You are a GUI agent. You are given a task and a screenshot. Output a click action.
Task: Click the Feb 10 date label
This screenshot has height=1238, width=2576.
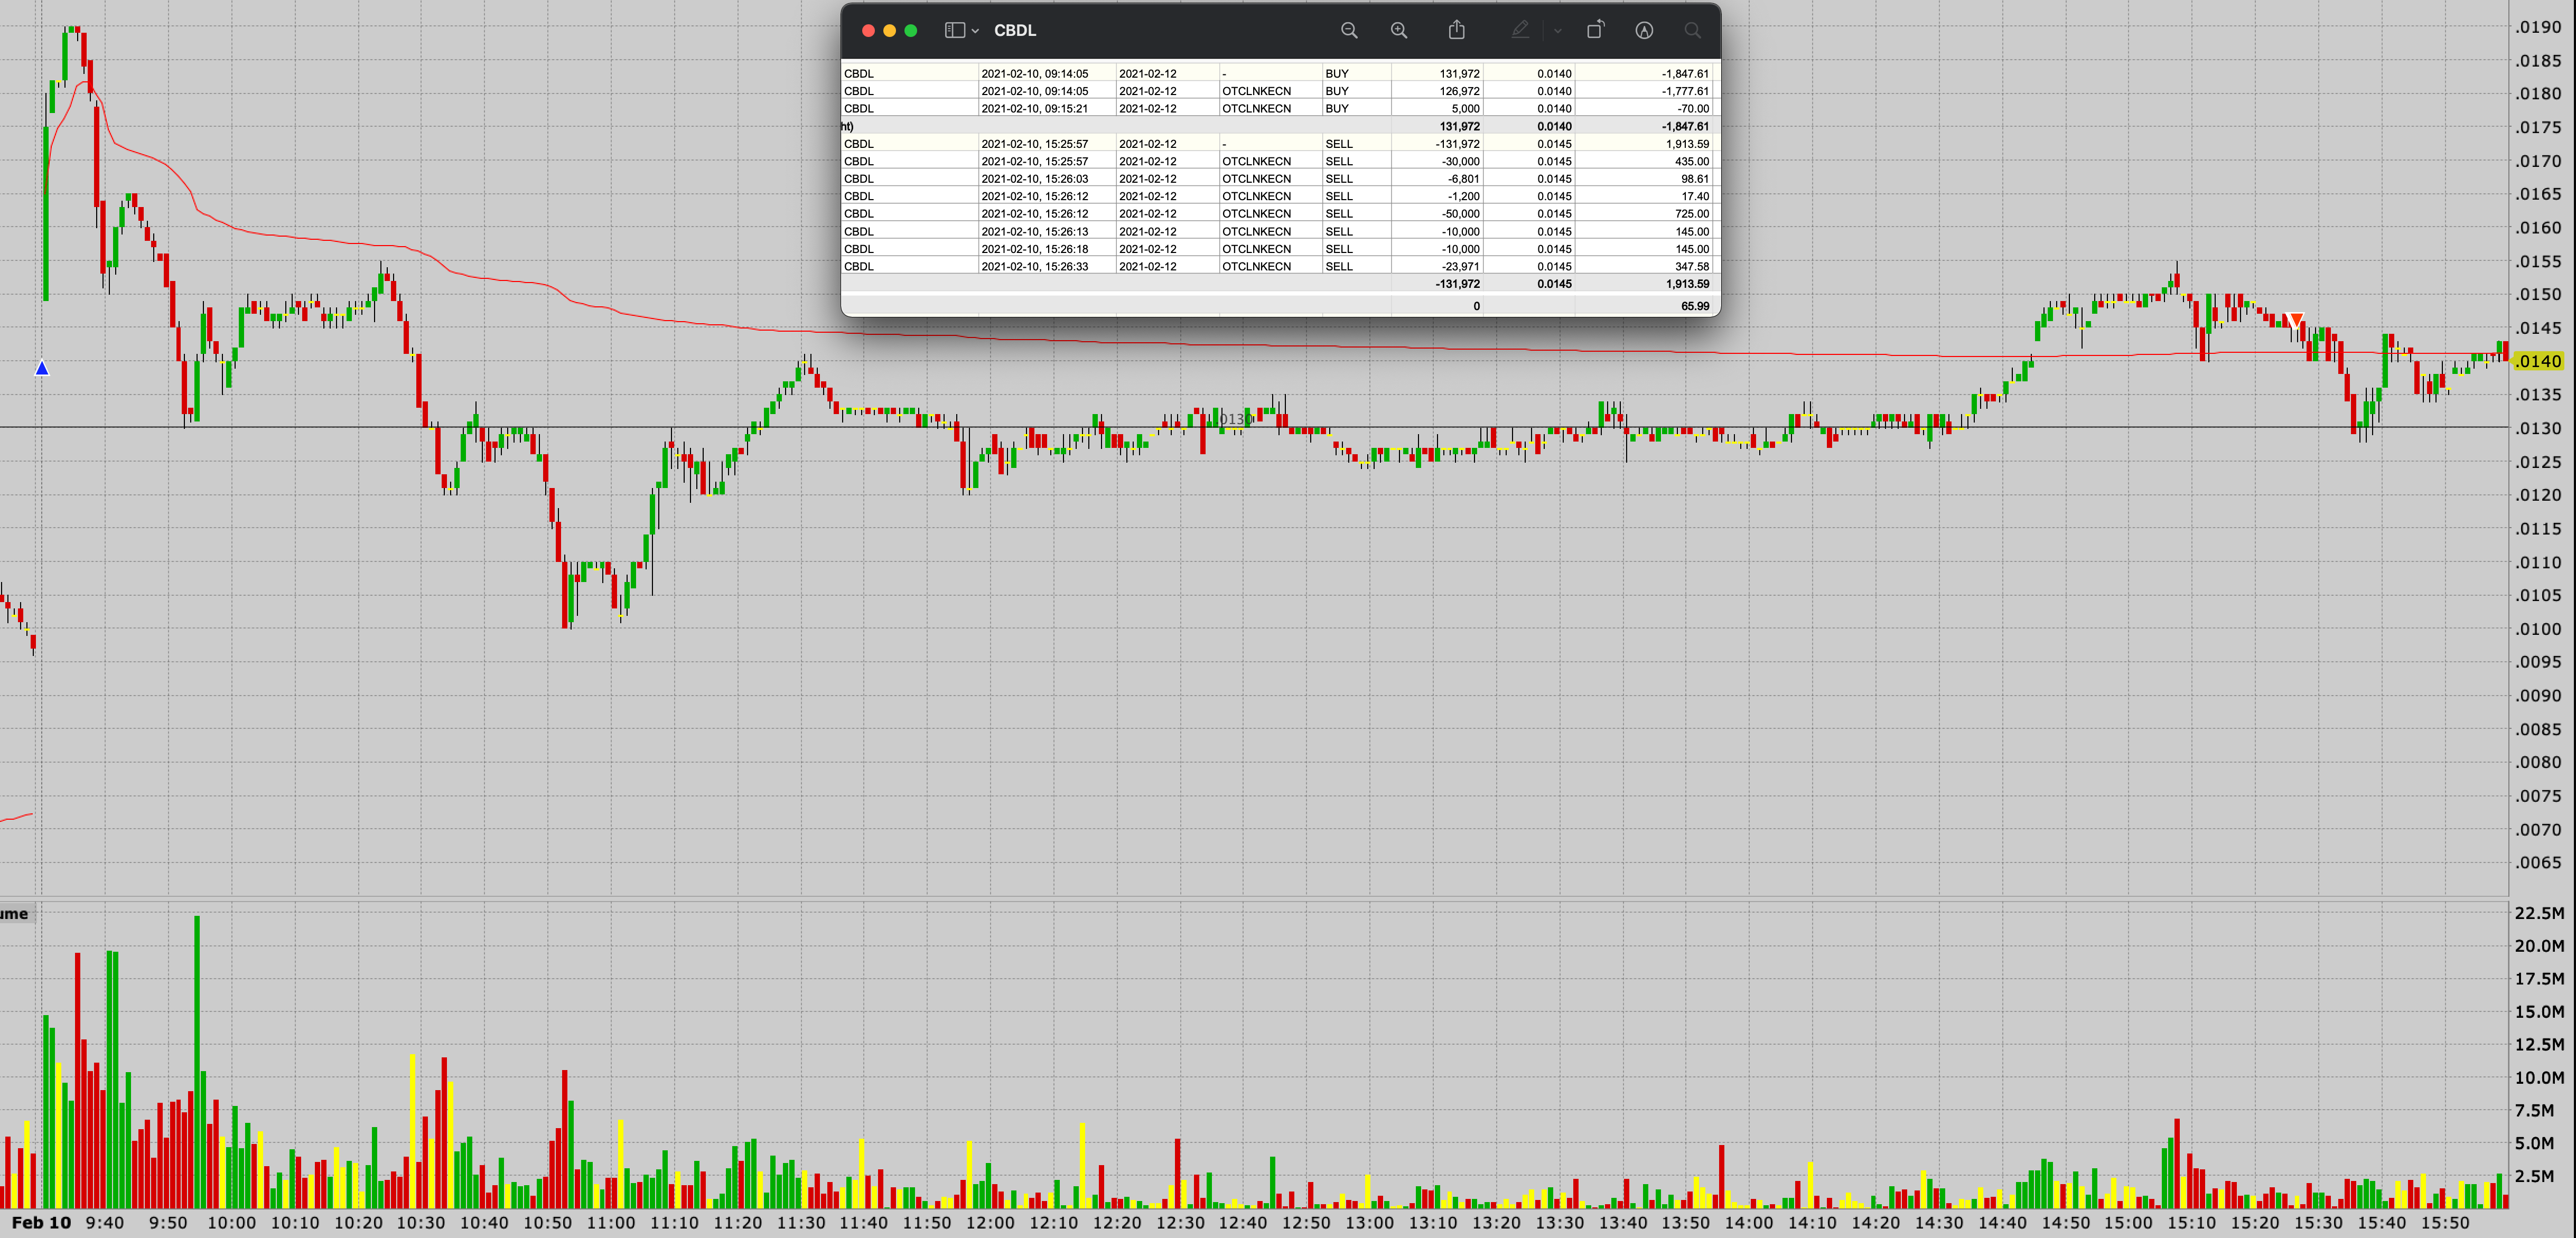[x=41, y=1222]
